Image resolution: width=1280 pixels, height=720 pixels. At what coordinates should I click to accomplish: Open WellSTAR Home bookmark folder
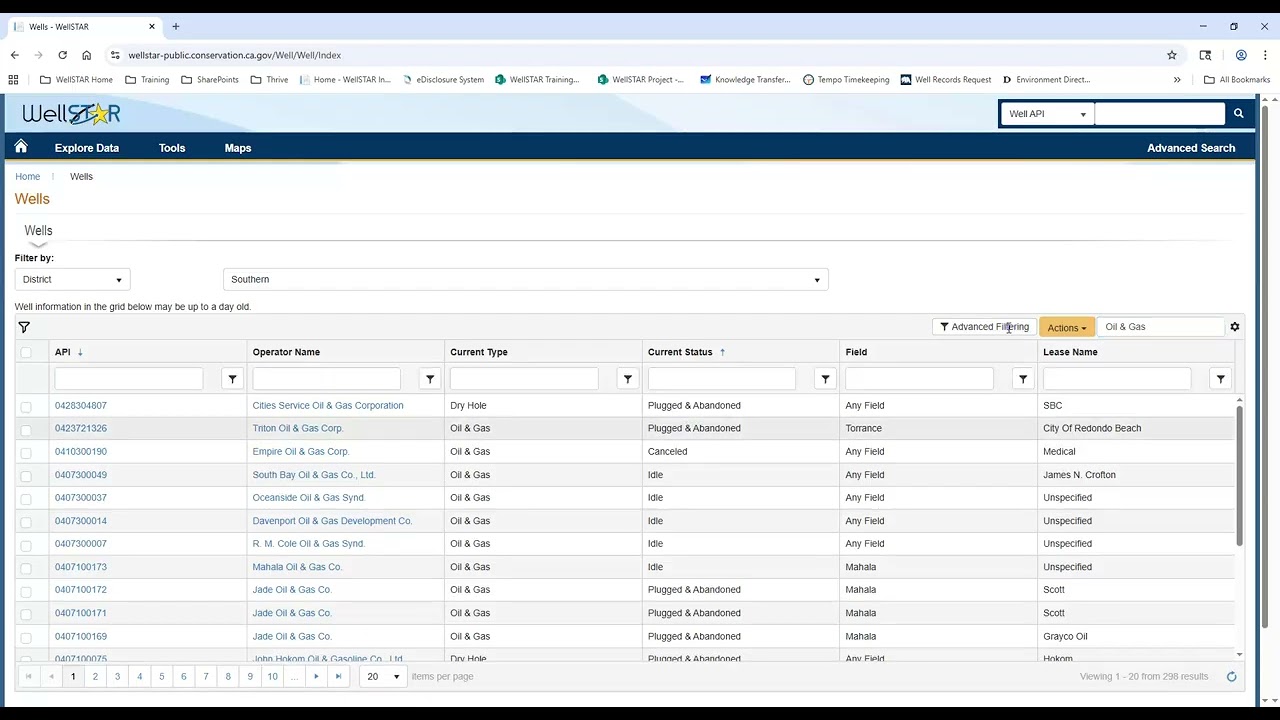pos(77,80)
